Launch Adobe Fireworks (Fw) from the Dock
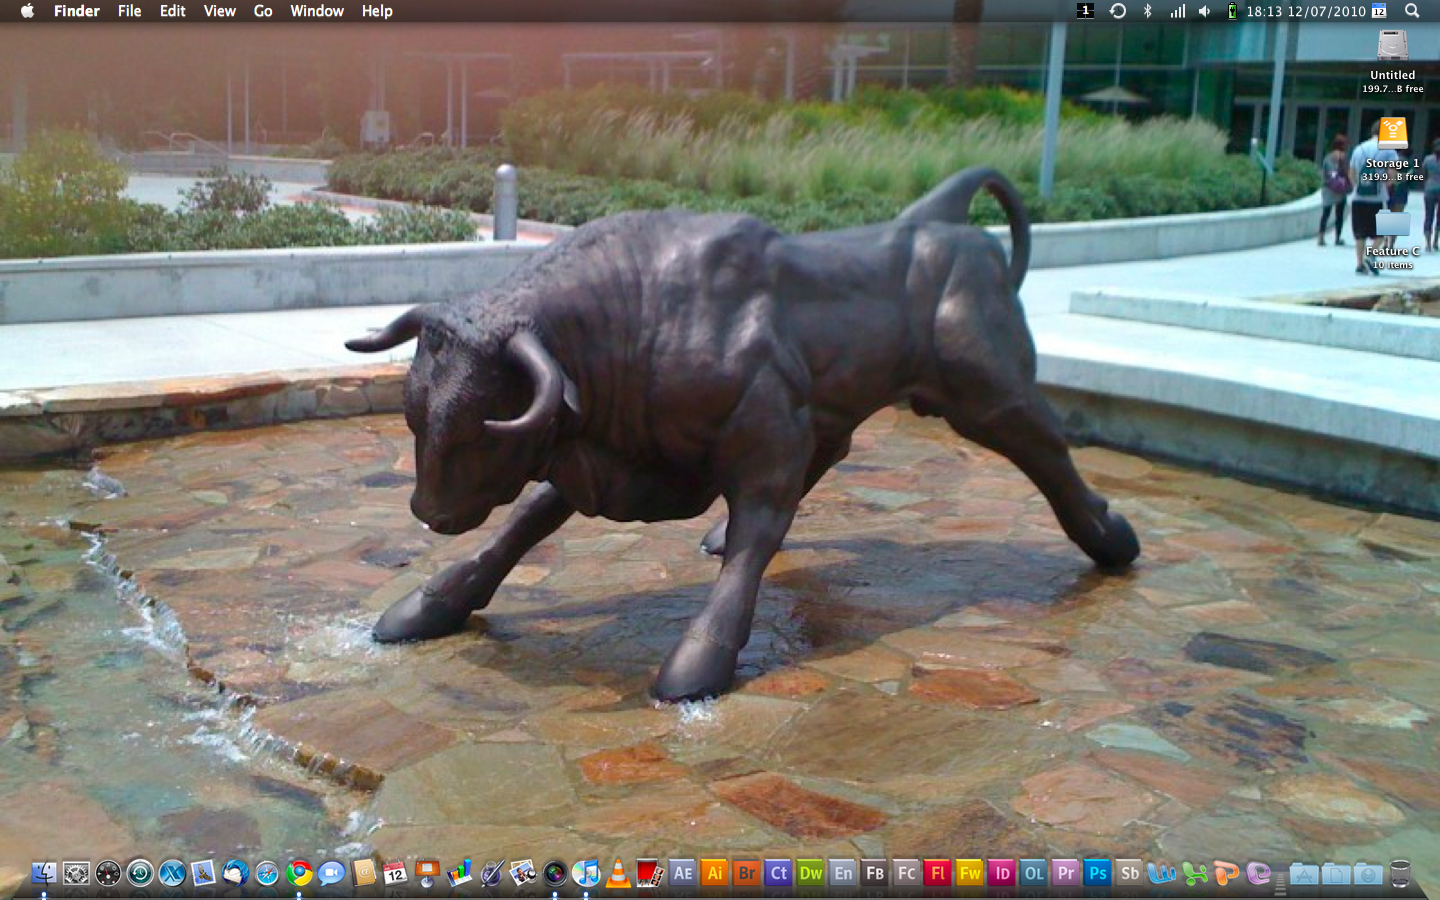Image resolution: width=1440 pixels, height=900 pixels. tap(970, 873)
